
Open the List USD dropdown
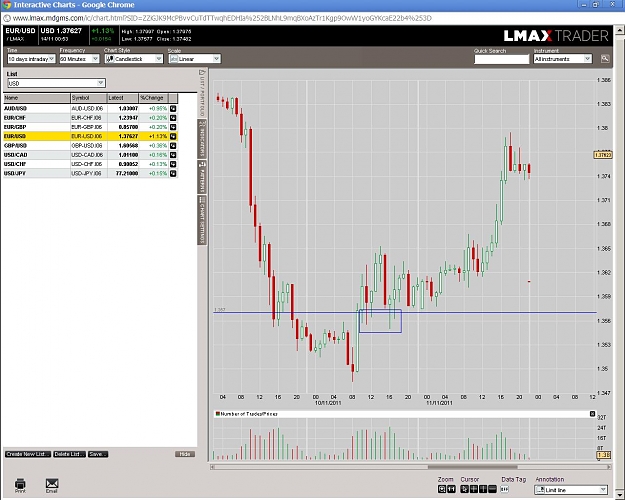(56, 83)
